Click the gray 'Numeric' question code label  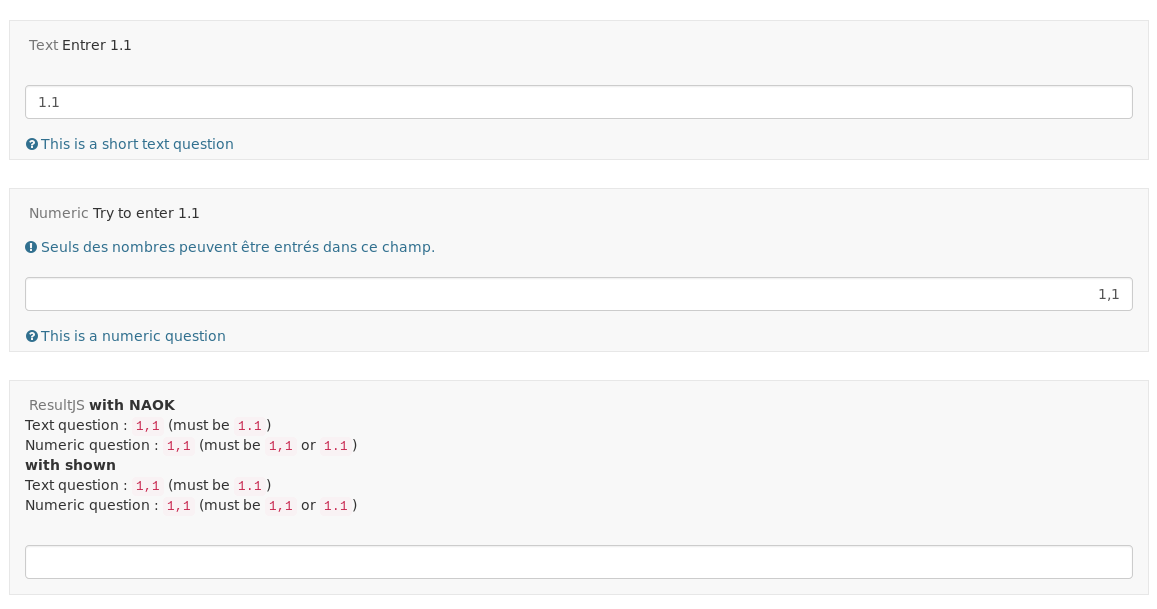pos(58,213)
